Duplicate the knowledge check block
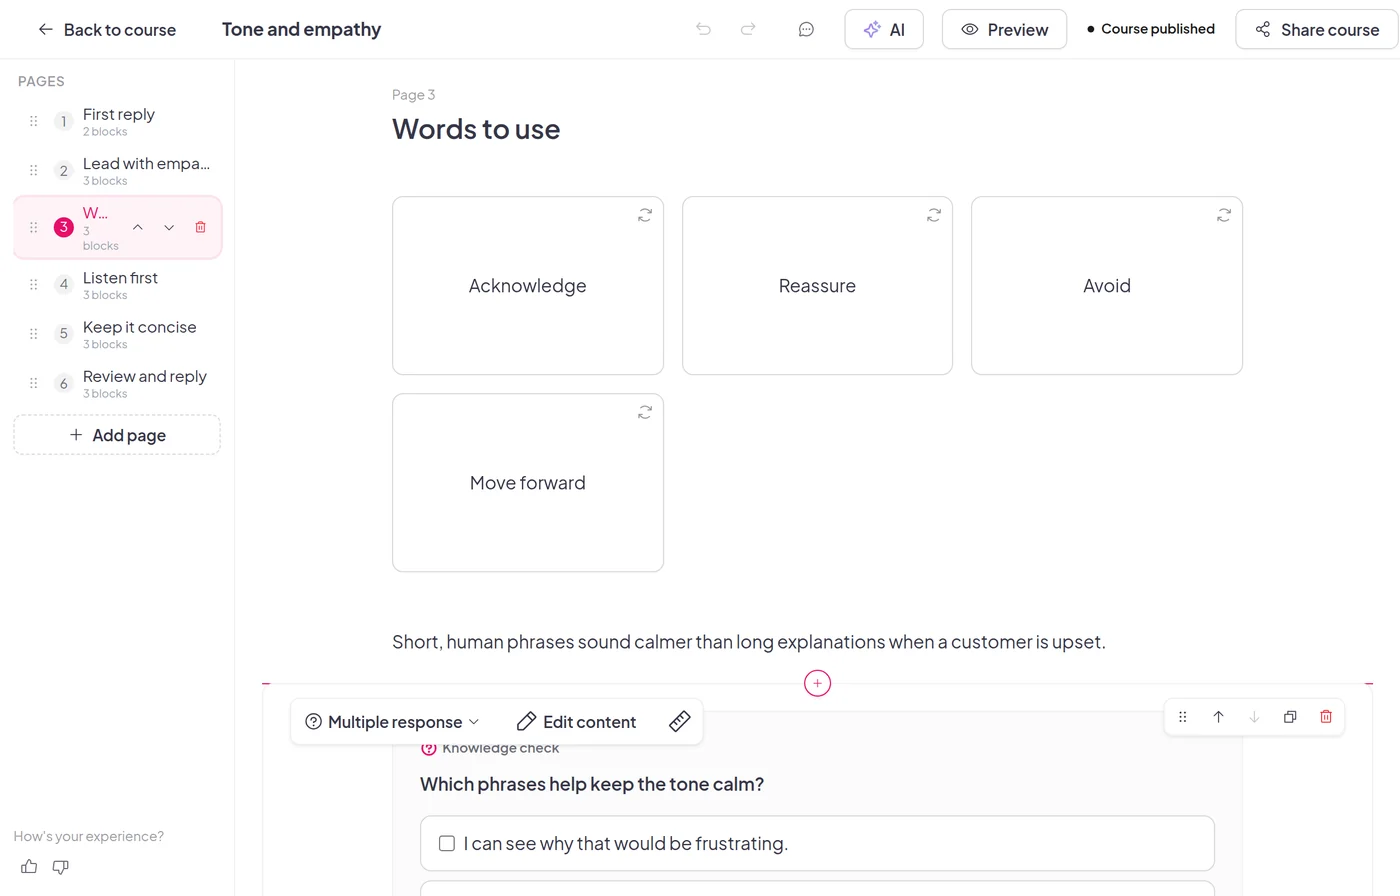This screenshot has height=896, width=1400. click(x=1290, y=717)
